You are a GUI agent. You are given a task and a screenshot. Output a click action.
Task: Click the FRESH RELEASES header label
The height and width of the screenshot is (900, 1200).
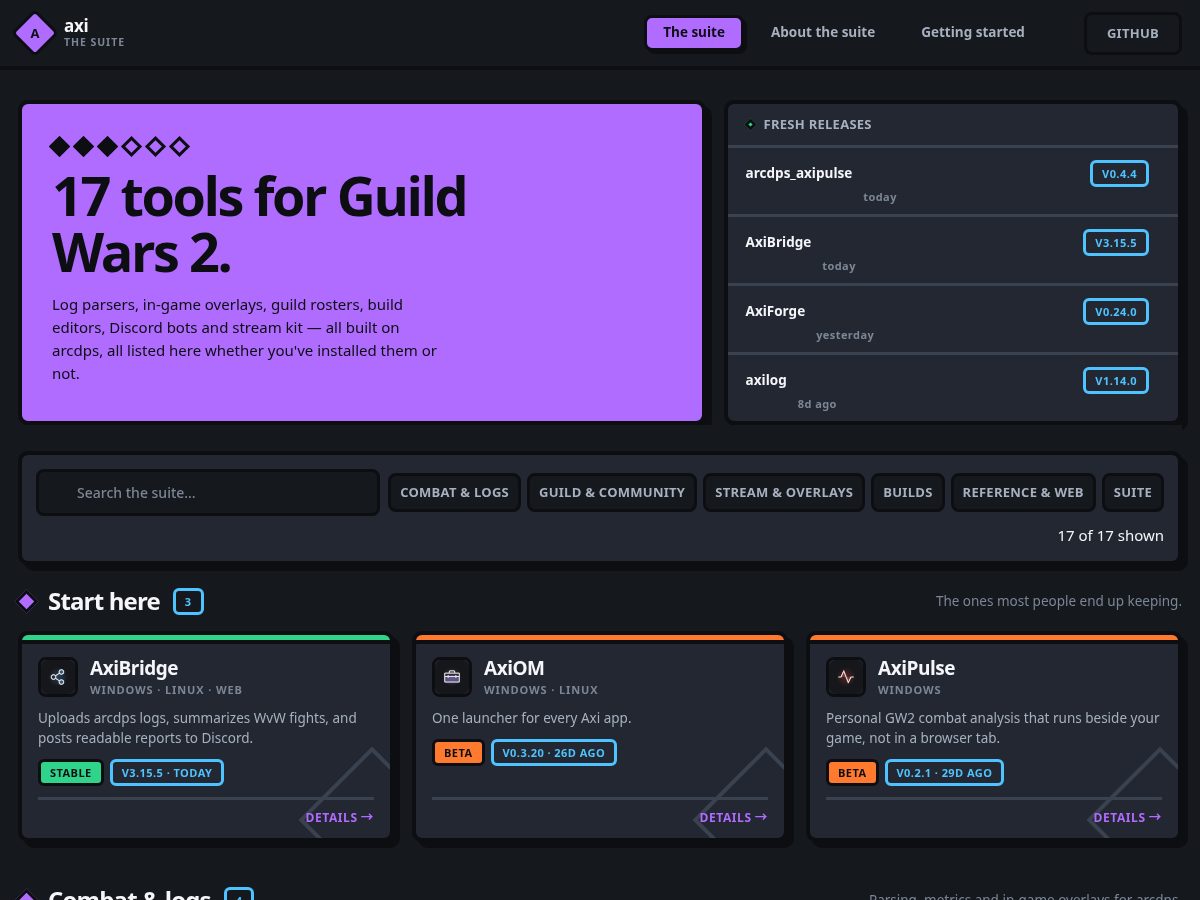point(817,124)
